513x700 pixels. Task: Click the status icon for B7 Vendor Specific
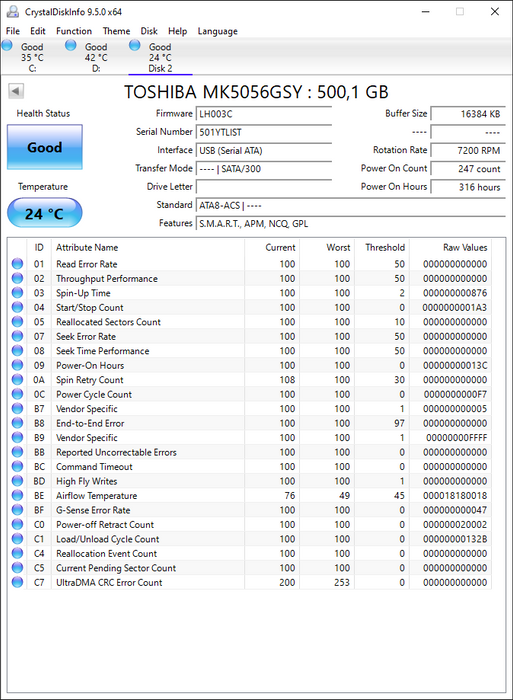17,408
